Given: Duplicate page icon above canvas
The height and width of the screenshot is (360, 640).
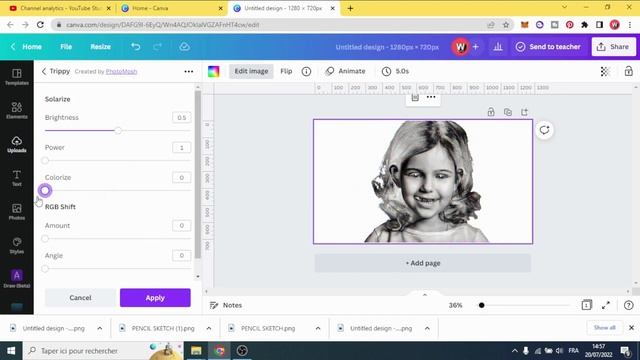Looking at the screenshot, I should (508, 112).
